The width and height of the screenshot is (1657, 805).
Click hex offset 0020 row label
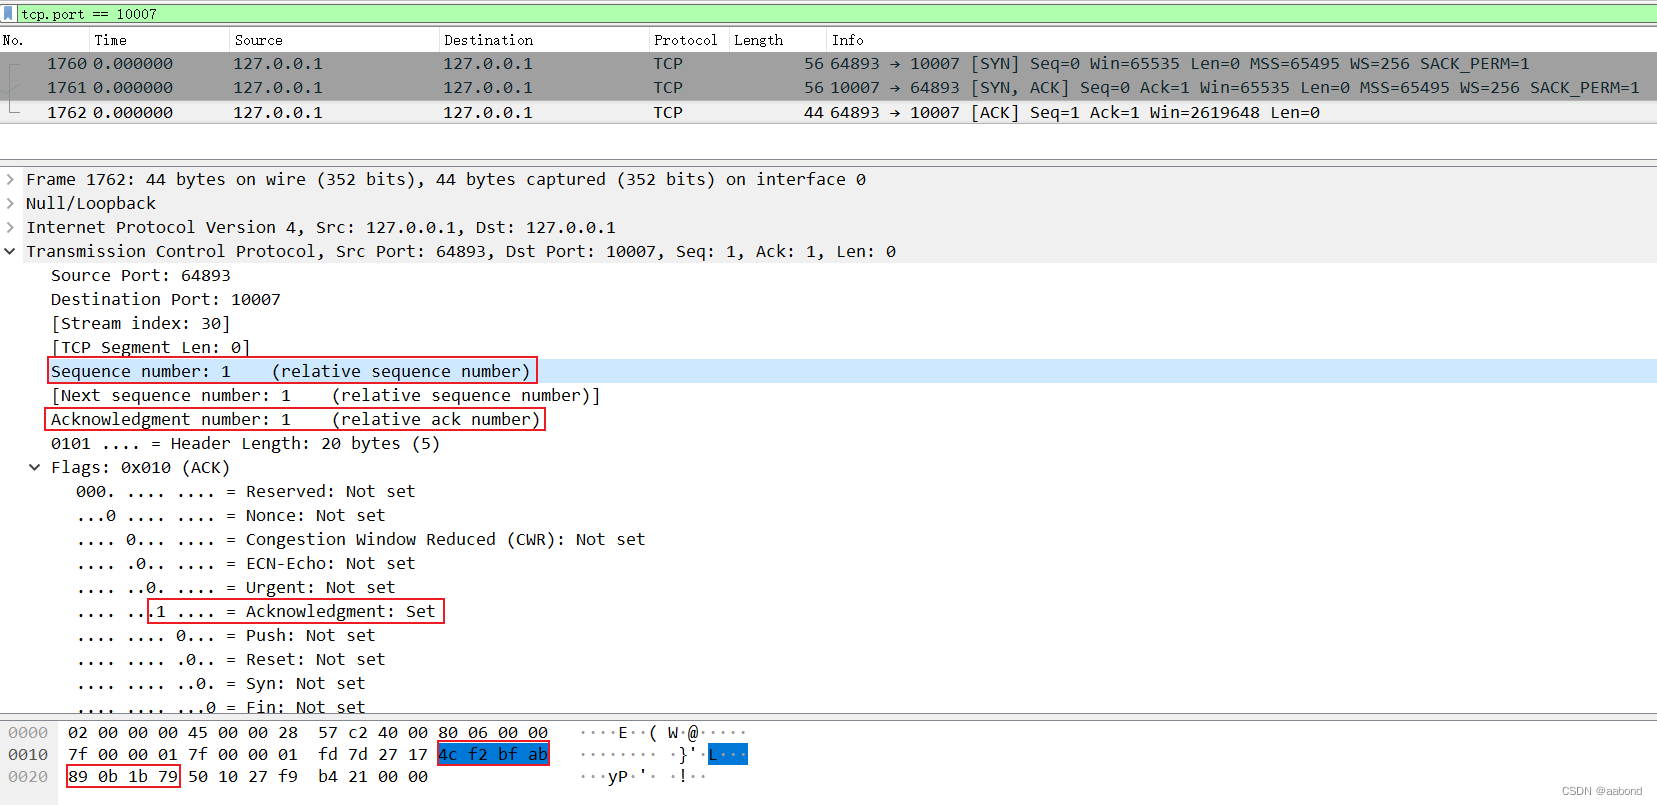[28, 777]
